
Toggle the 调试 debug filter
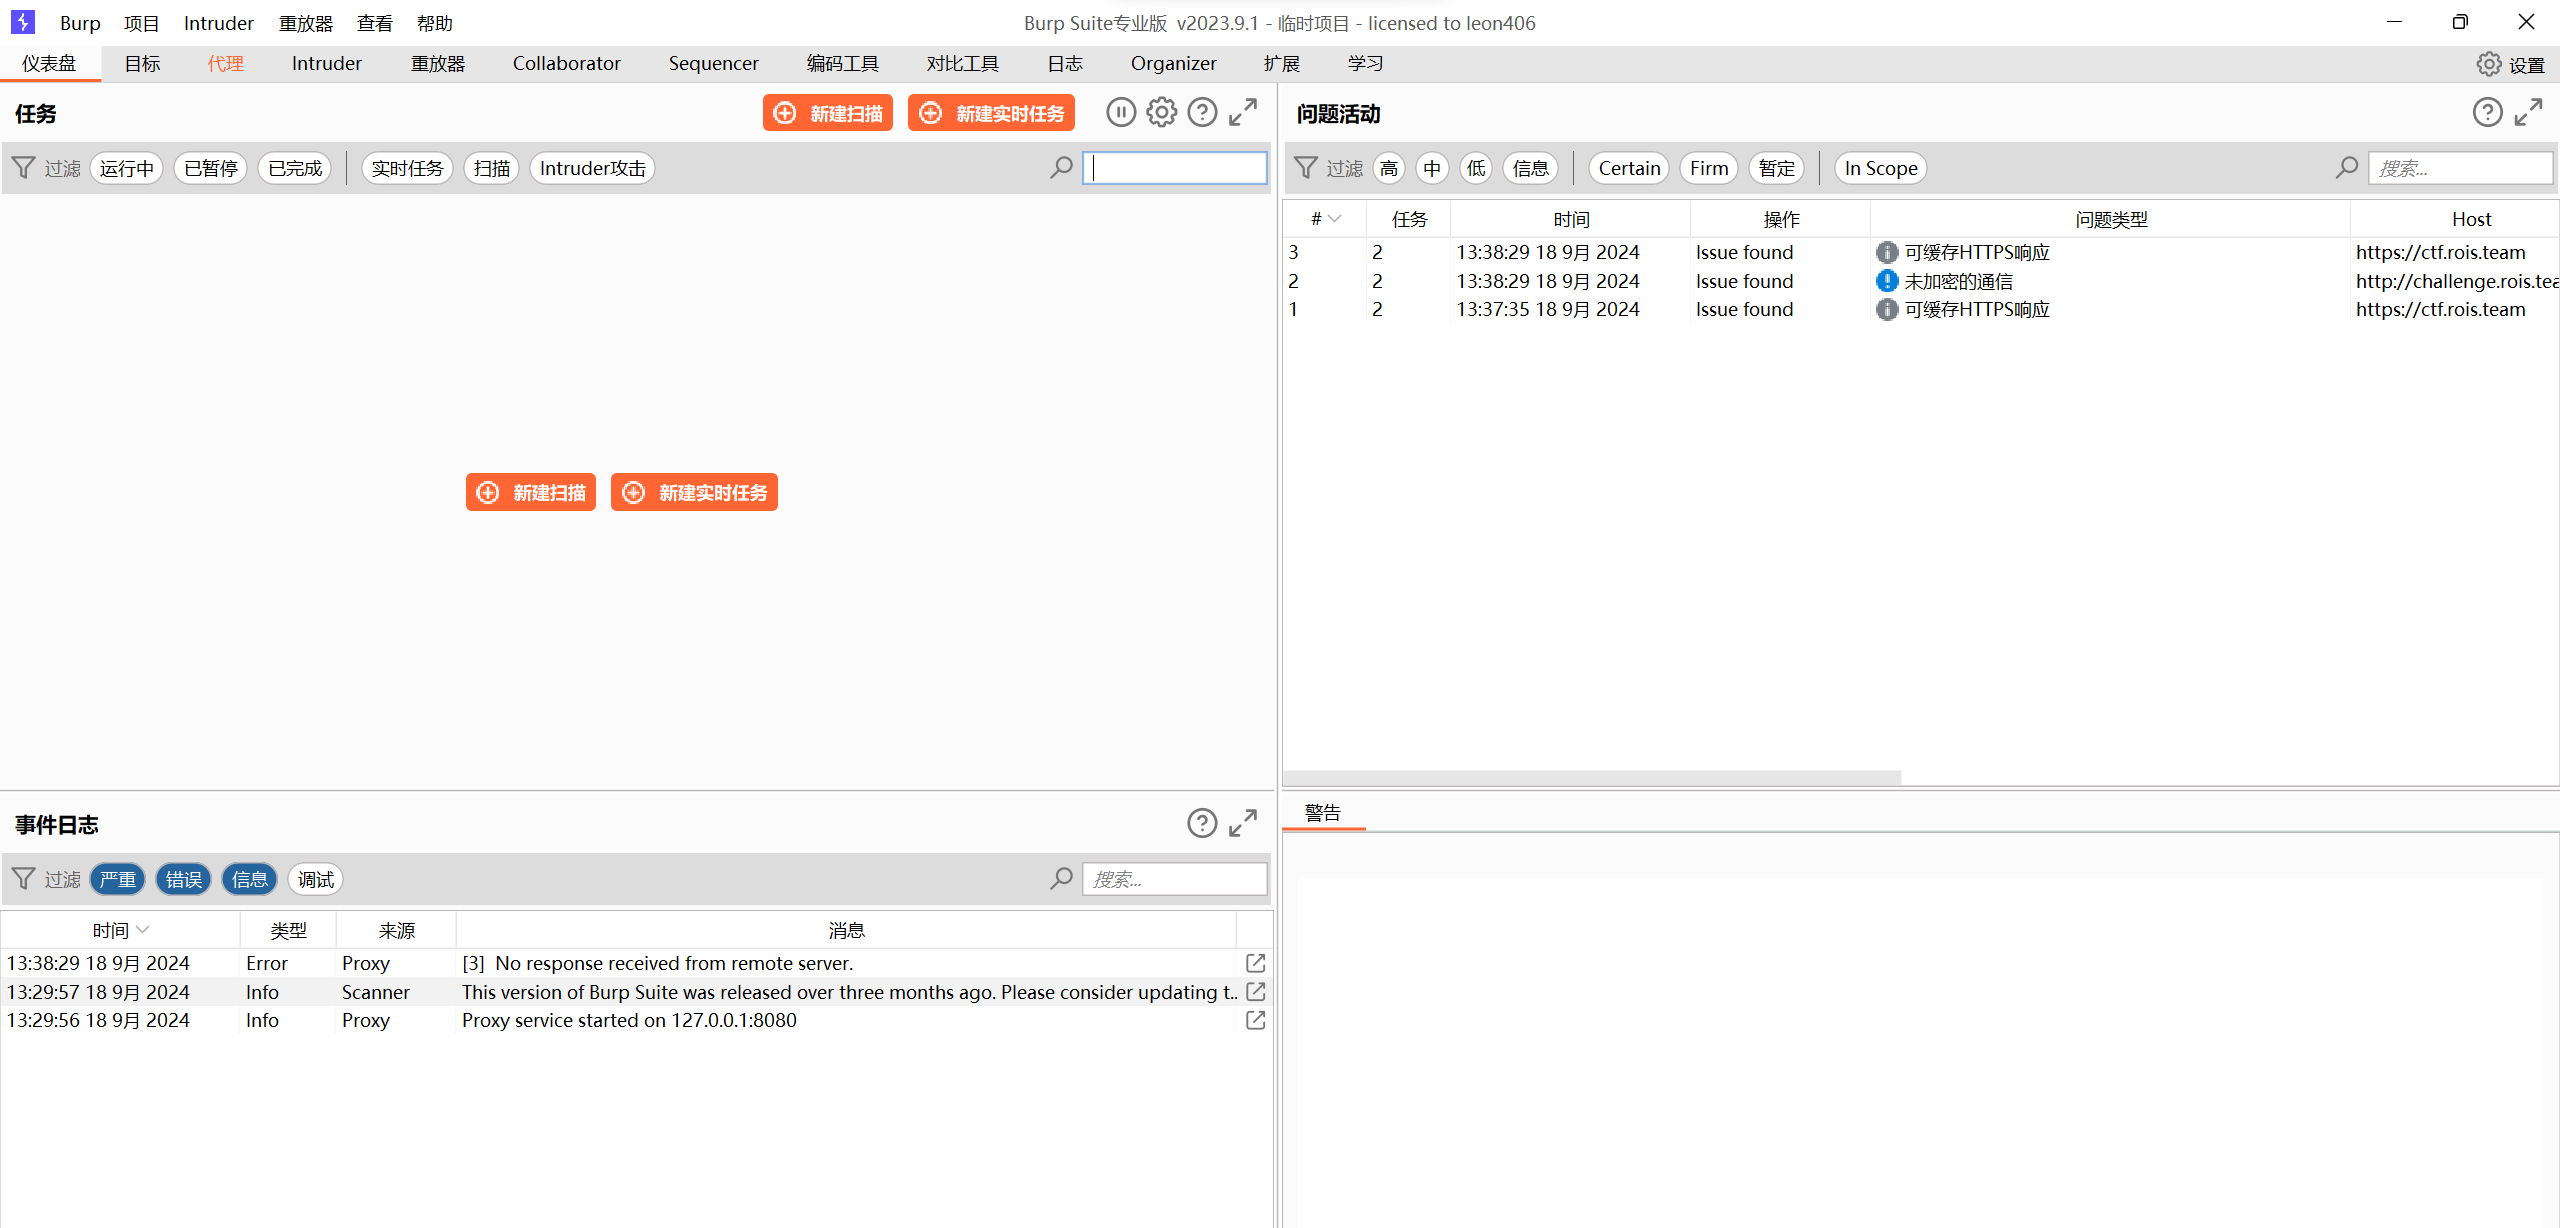[315, 880]
